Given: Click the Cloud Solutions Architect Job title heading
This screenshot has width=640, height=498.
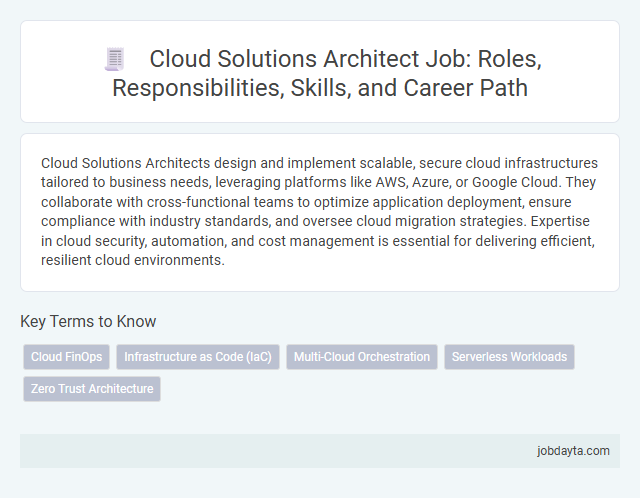Looking at the screenshot, I should 327,73.
